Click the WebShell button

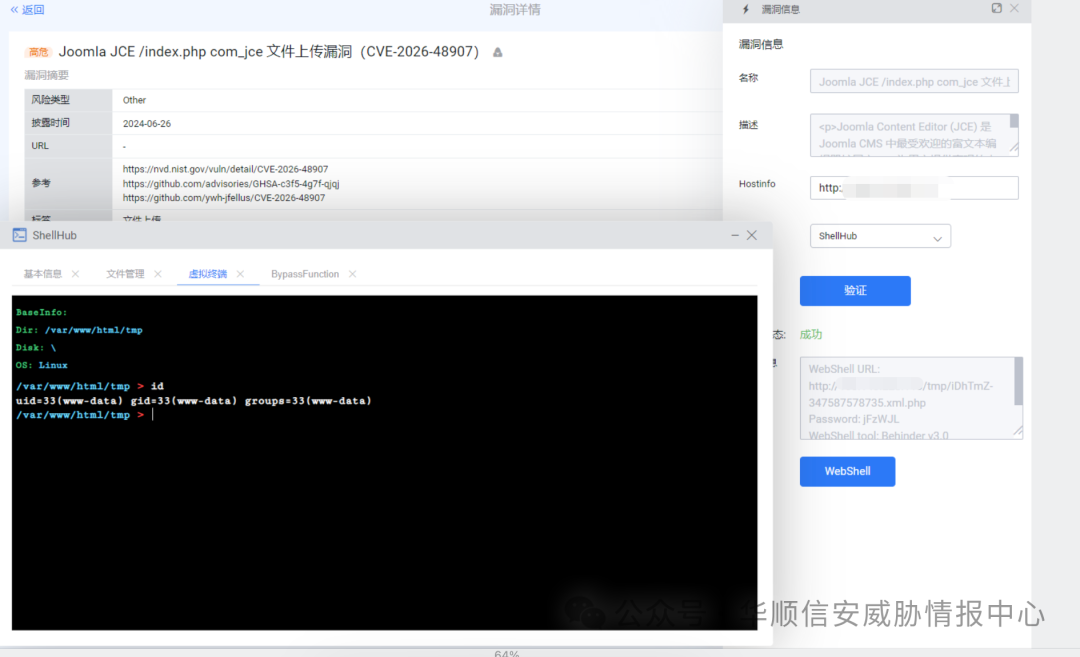(x=847, y=472)
